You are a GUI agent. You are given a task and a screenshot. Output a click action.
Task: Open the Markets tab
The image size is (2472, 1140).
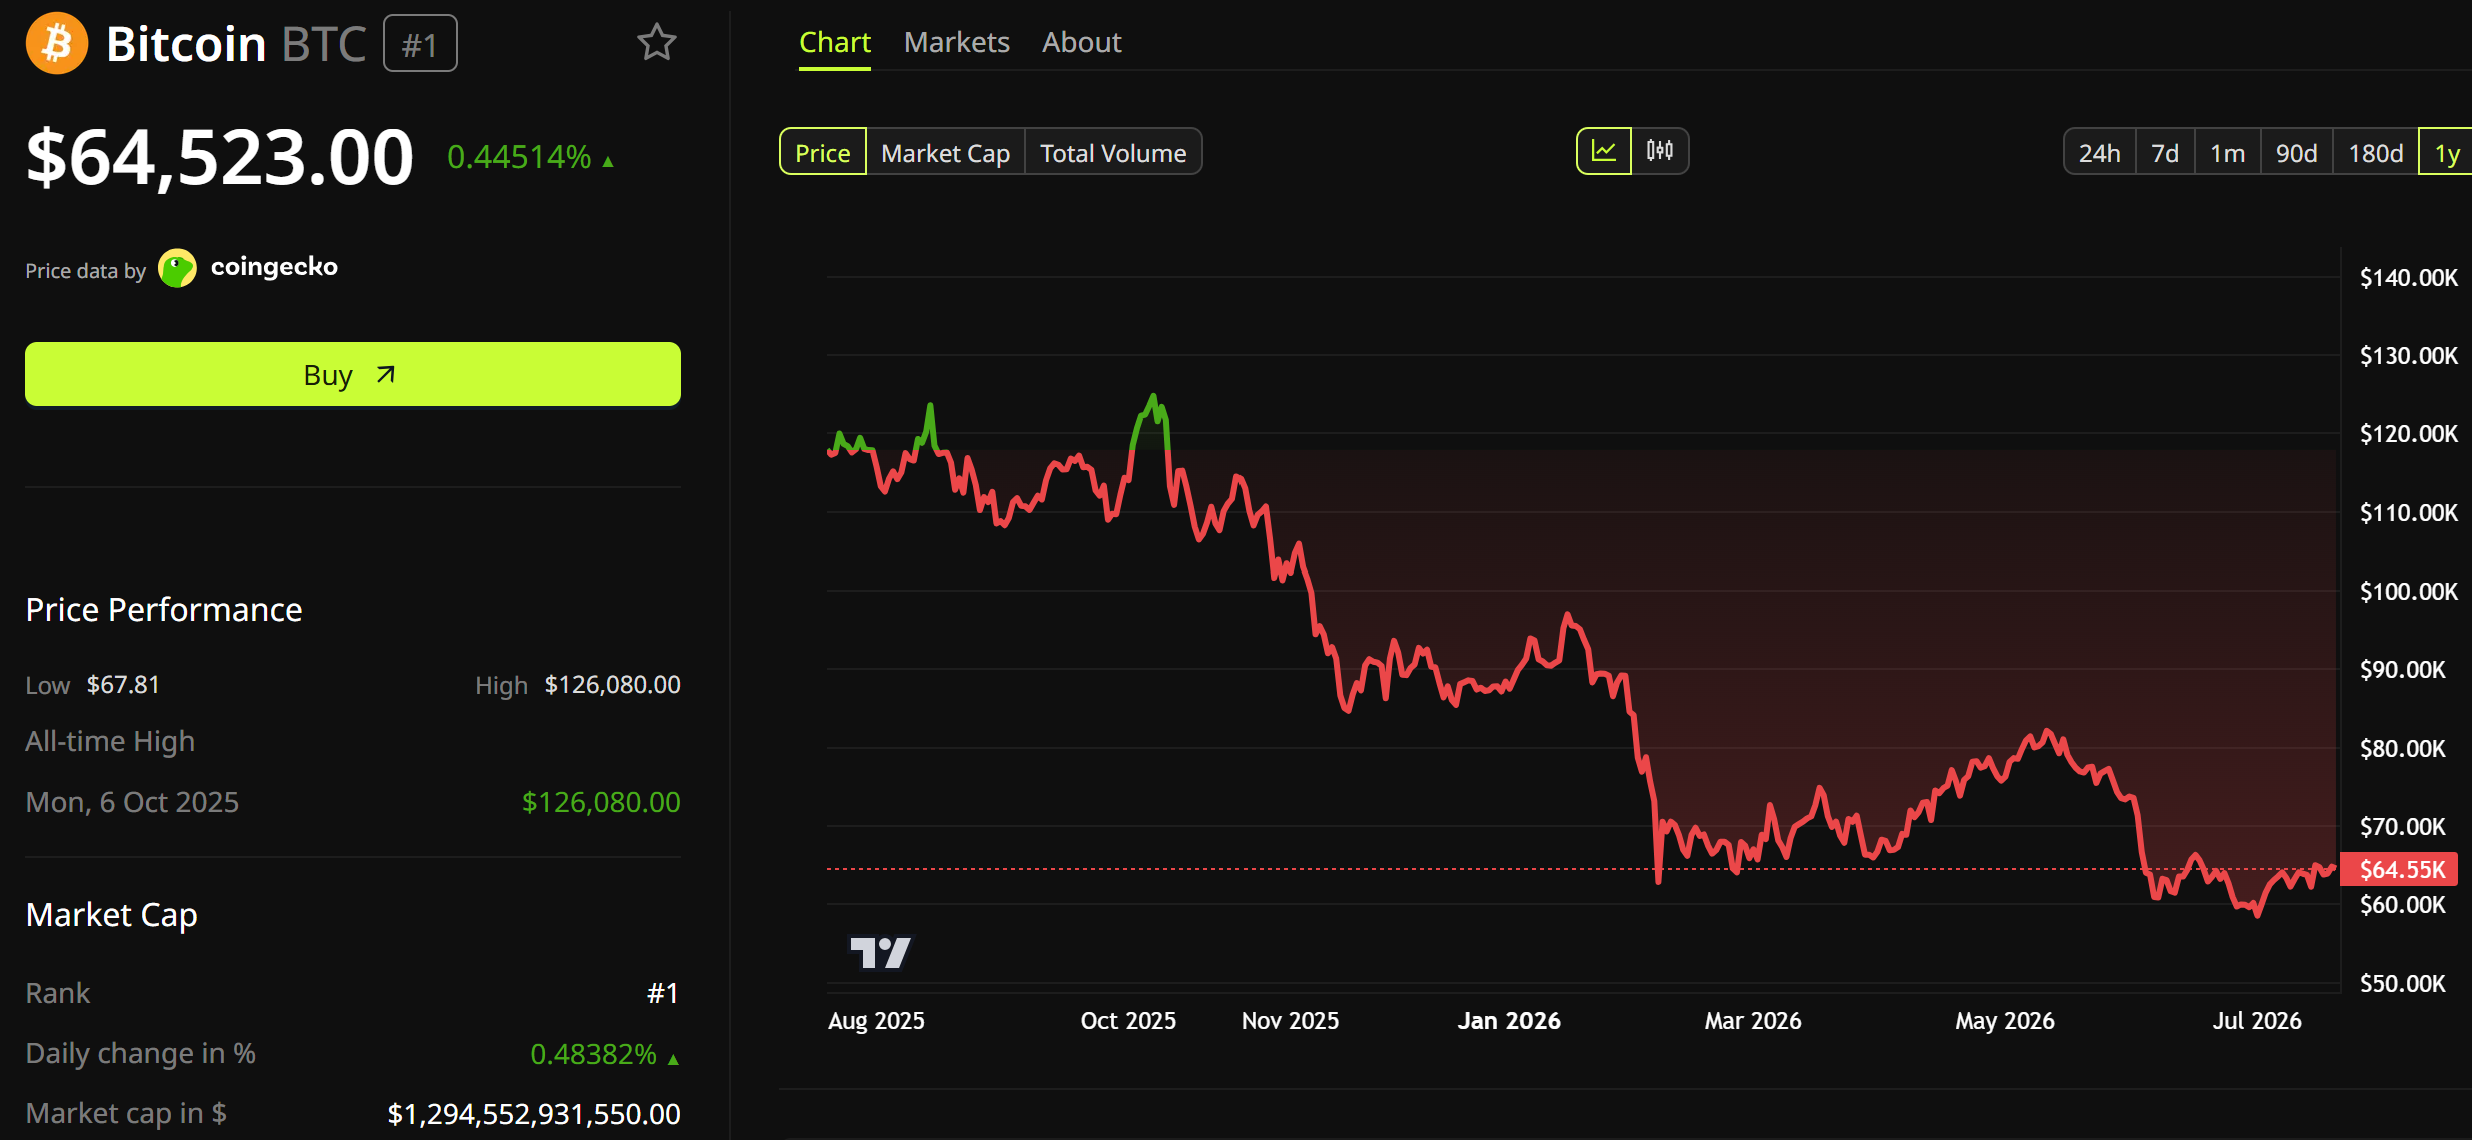(957, 42)
